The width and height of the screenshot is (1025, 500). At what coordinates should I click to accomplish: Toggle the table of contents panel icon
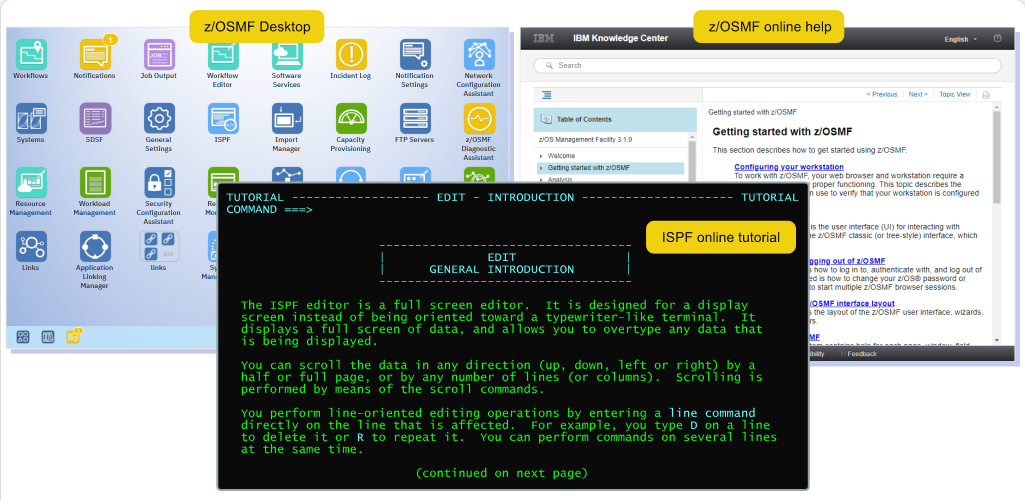tap(547, 95)
